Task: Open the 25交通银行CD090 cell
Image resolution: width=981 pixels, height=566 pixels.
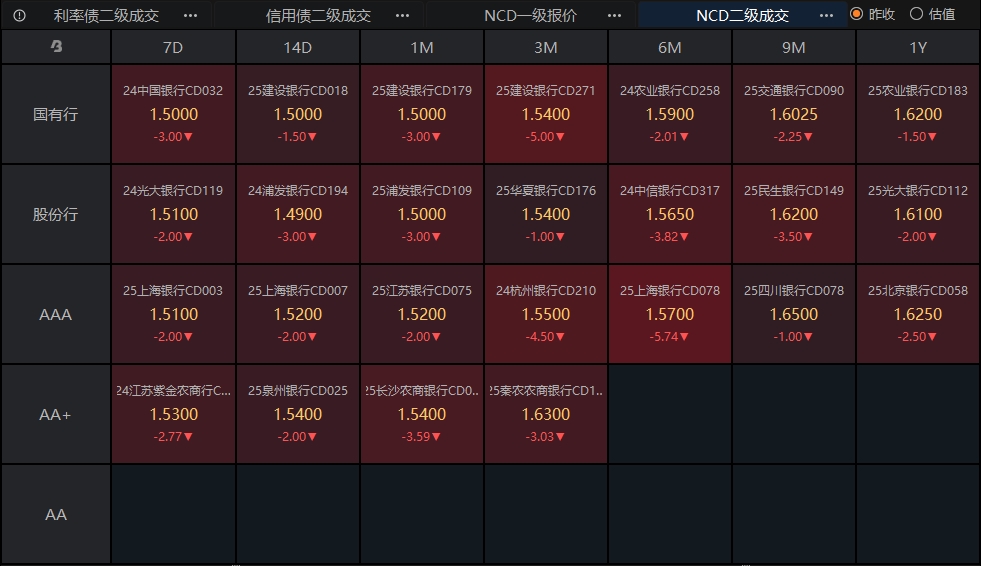Action: click(793, 114)
